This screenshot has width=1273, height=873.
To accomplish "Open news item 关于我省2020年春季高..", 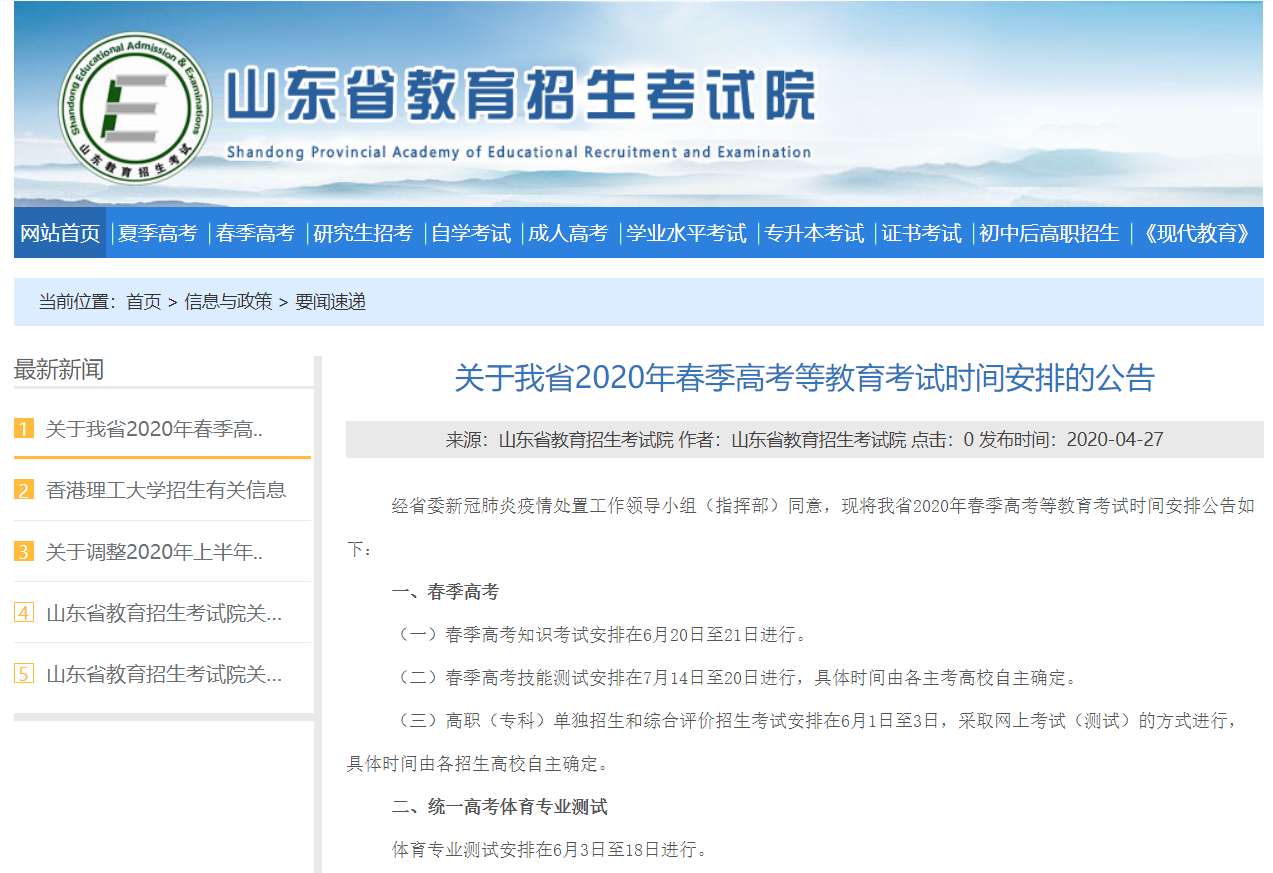I will coord(155,429).
